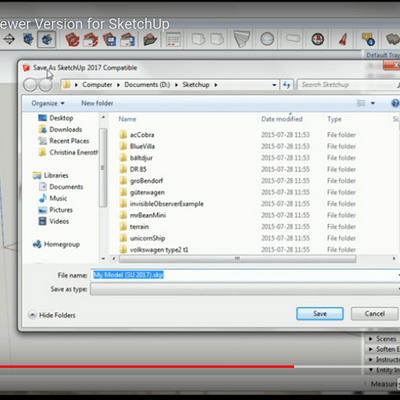Click the red rocket toolbar icon
Screen dimensions: 400x400
(343, 39)
